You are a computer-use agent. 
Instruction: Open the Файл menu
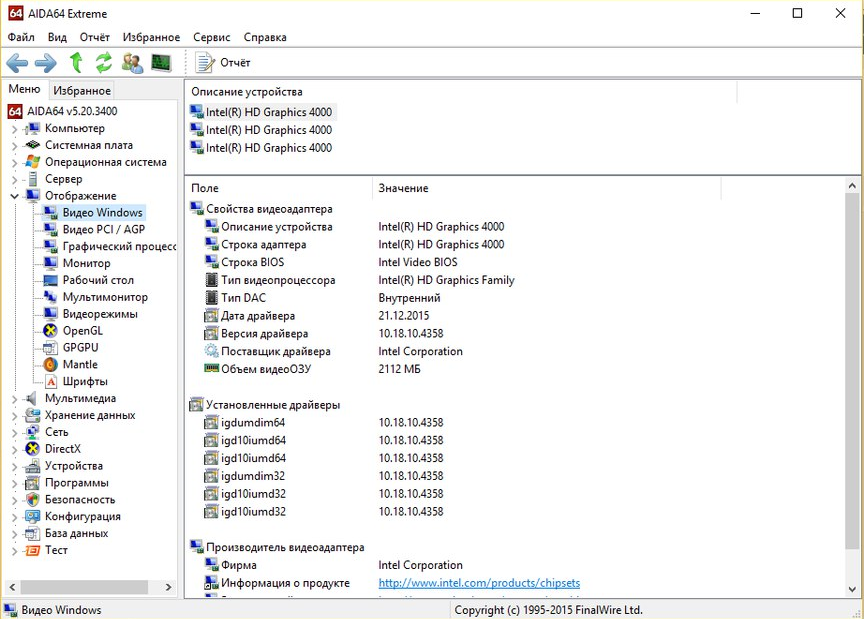click(21, 37)
